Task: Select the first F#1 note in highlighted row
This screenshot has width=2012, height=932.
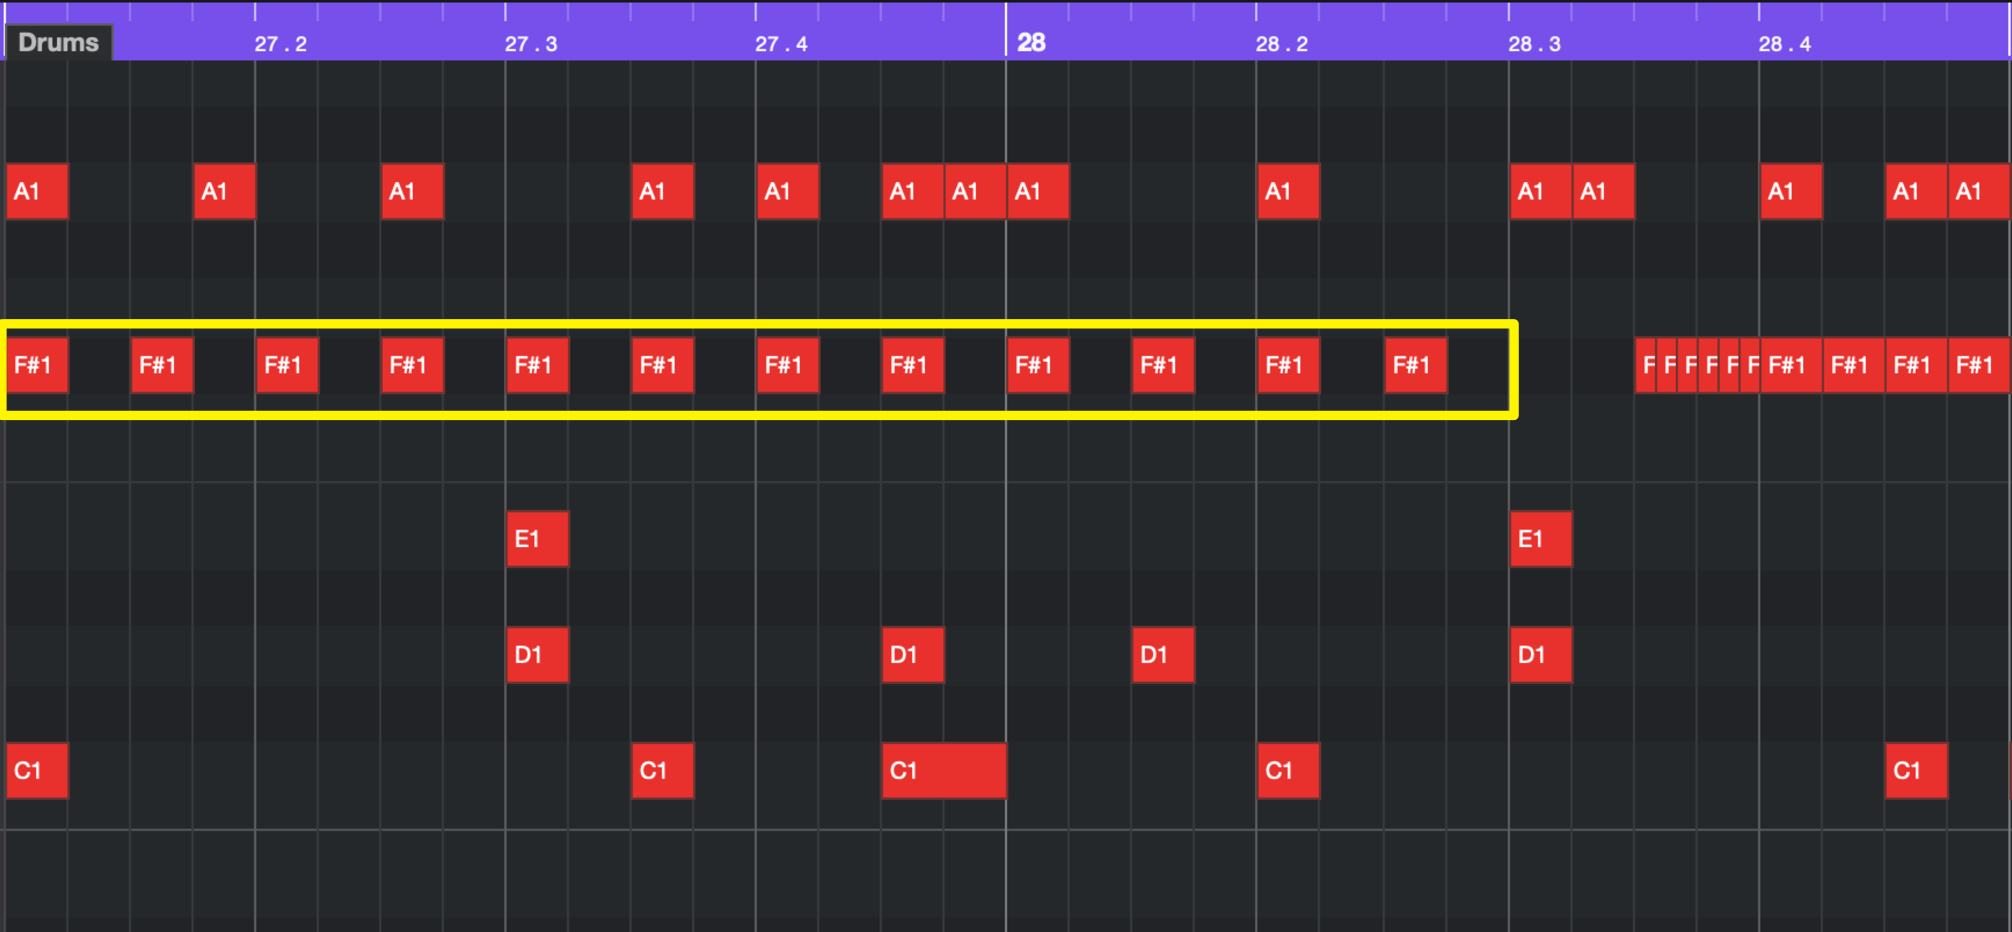Action: coord(37,365)
